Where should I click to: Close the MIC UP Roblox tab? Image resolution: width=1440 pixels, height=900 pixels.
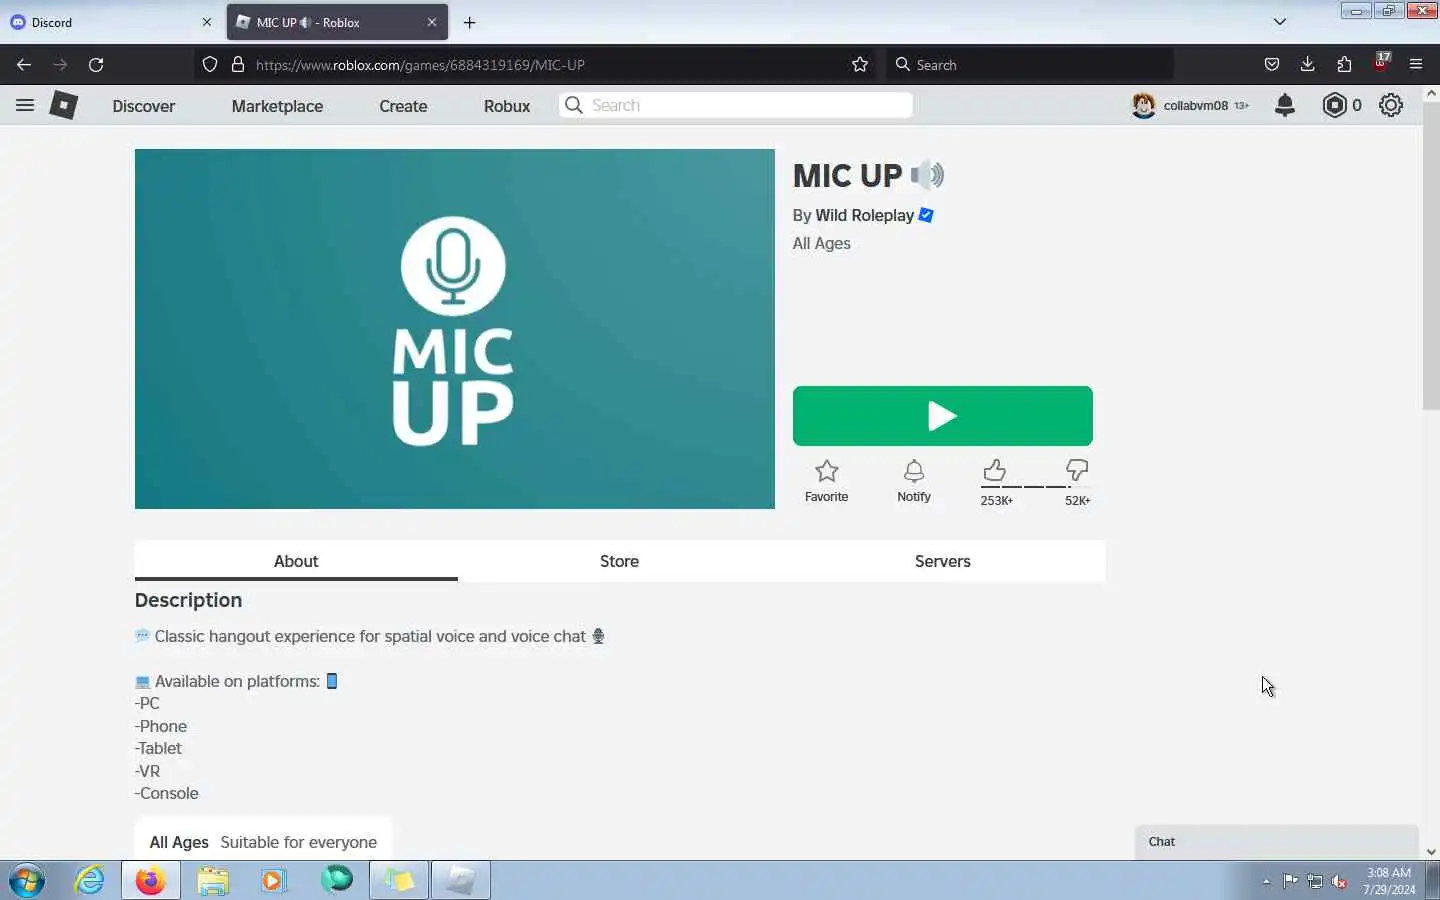point(432,22)
